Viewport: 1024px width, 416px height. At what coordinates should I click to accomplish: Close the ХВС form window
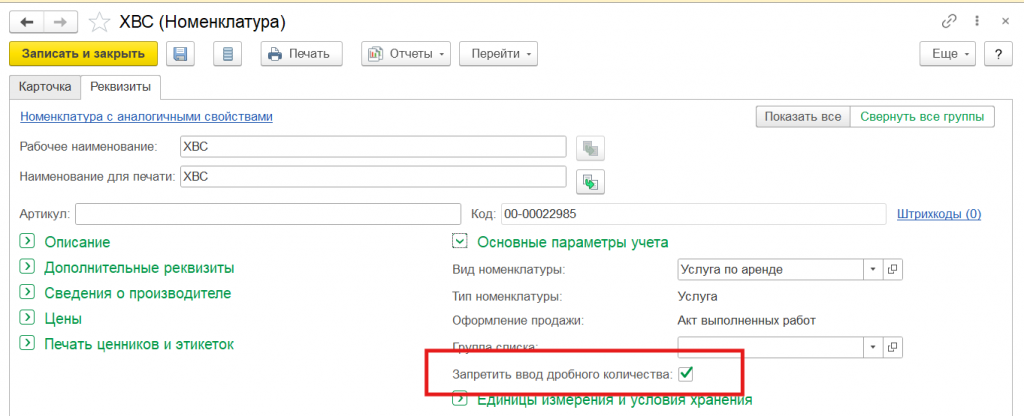(1006, 22)
